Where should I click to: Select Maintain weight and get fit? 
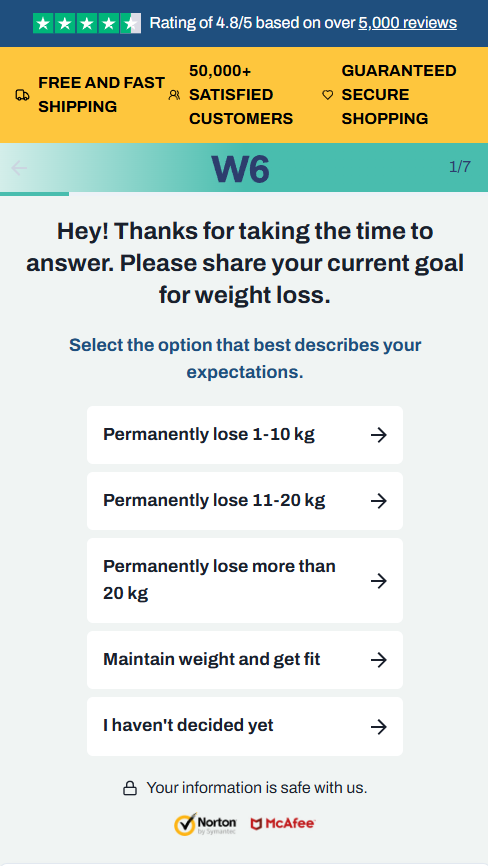245,660
